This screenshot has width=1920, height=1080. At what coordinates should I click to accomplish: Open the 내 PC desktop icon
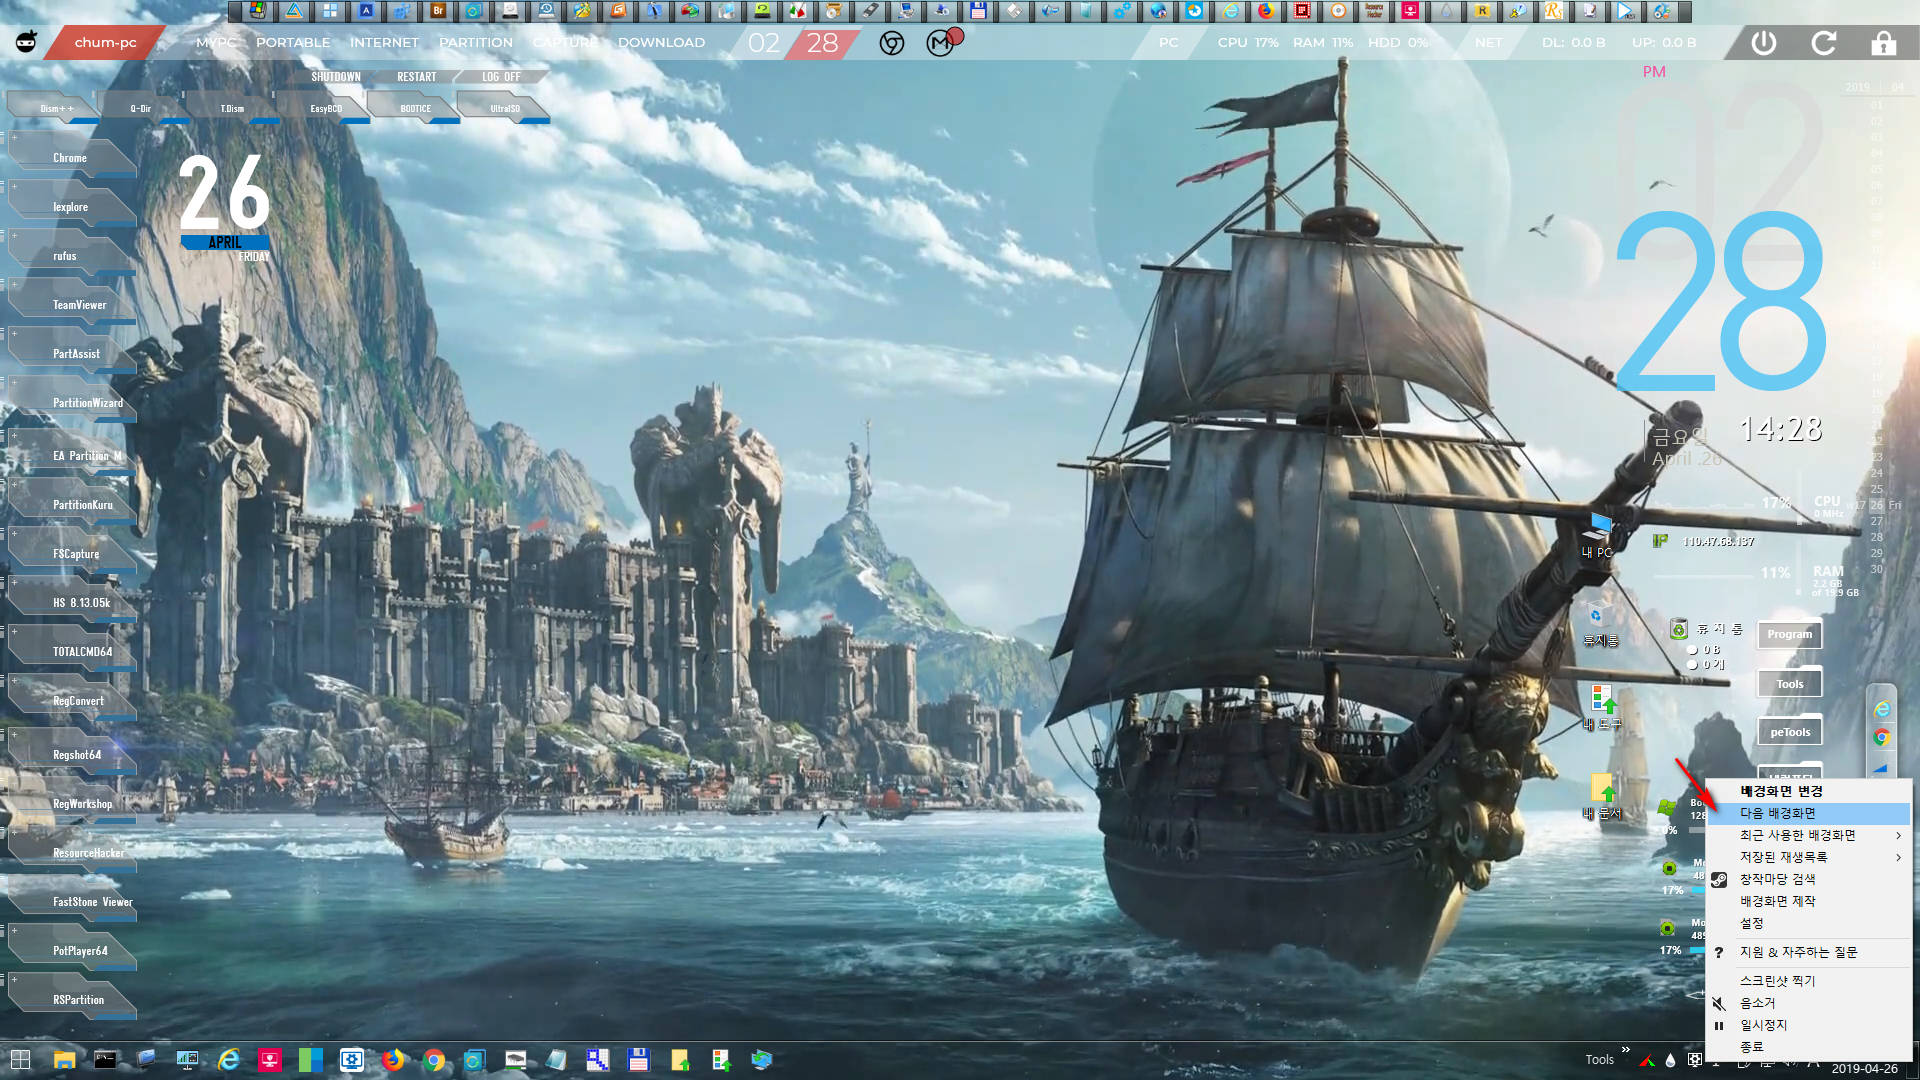(1597, 535)
